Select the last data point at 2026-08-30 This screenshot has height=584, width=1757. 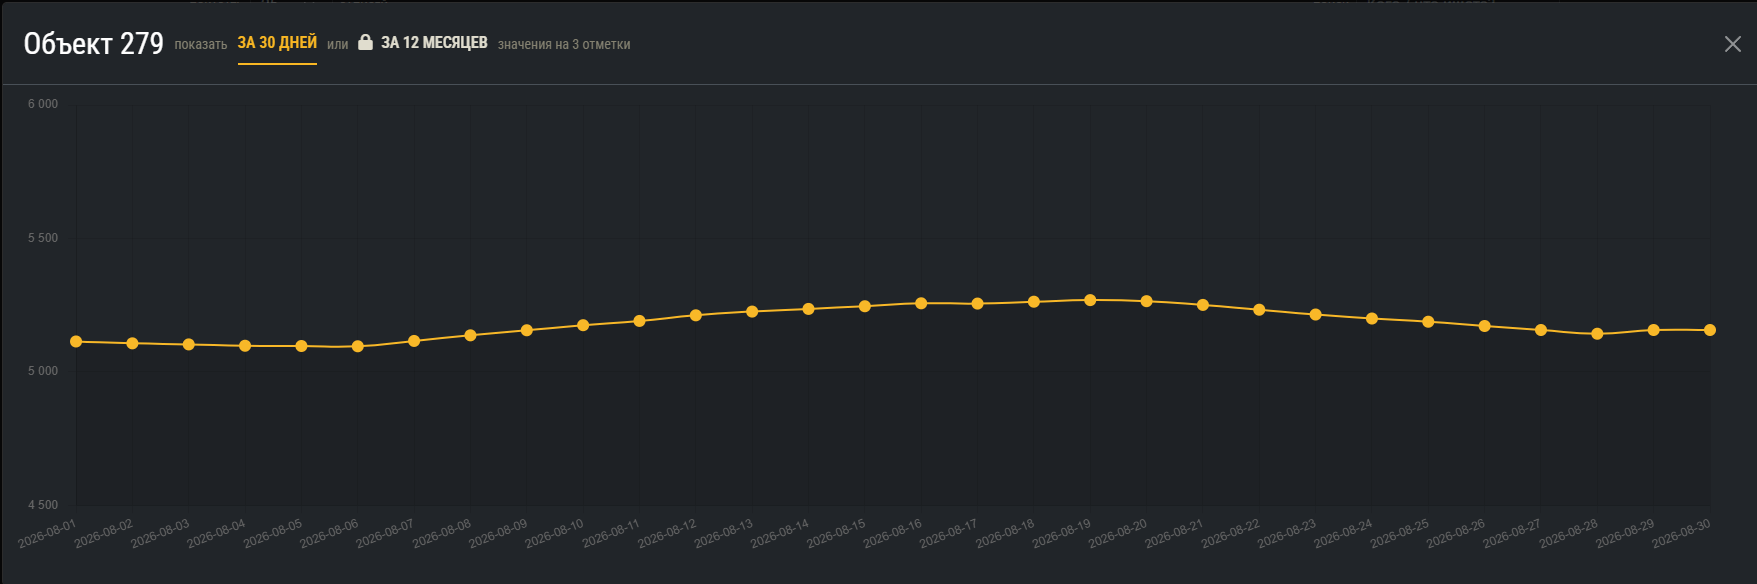1710,330
